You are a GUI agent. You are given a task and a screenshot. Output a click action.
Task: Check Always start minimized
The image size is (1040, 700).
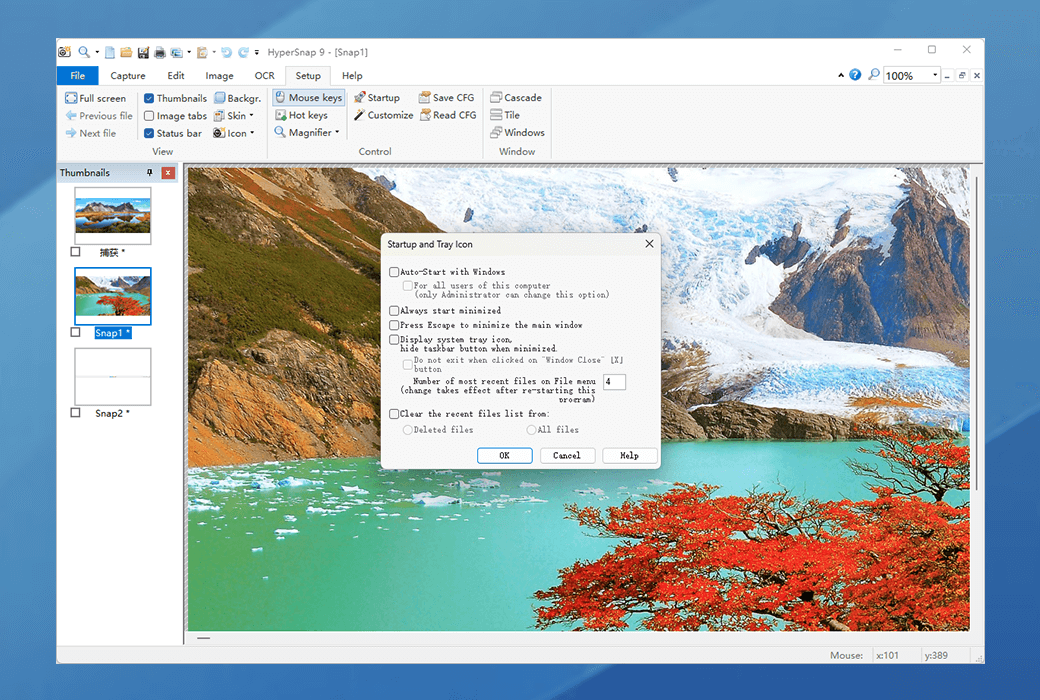pyautogui.click(x=394, y=311)
